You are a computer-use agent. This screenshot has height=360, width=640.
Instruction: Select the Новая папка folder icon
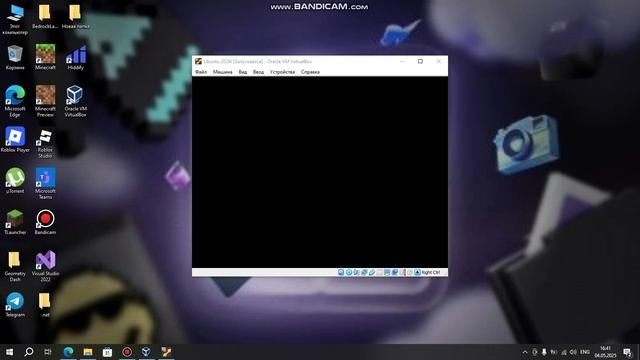tap(76, 17)
